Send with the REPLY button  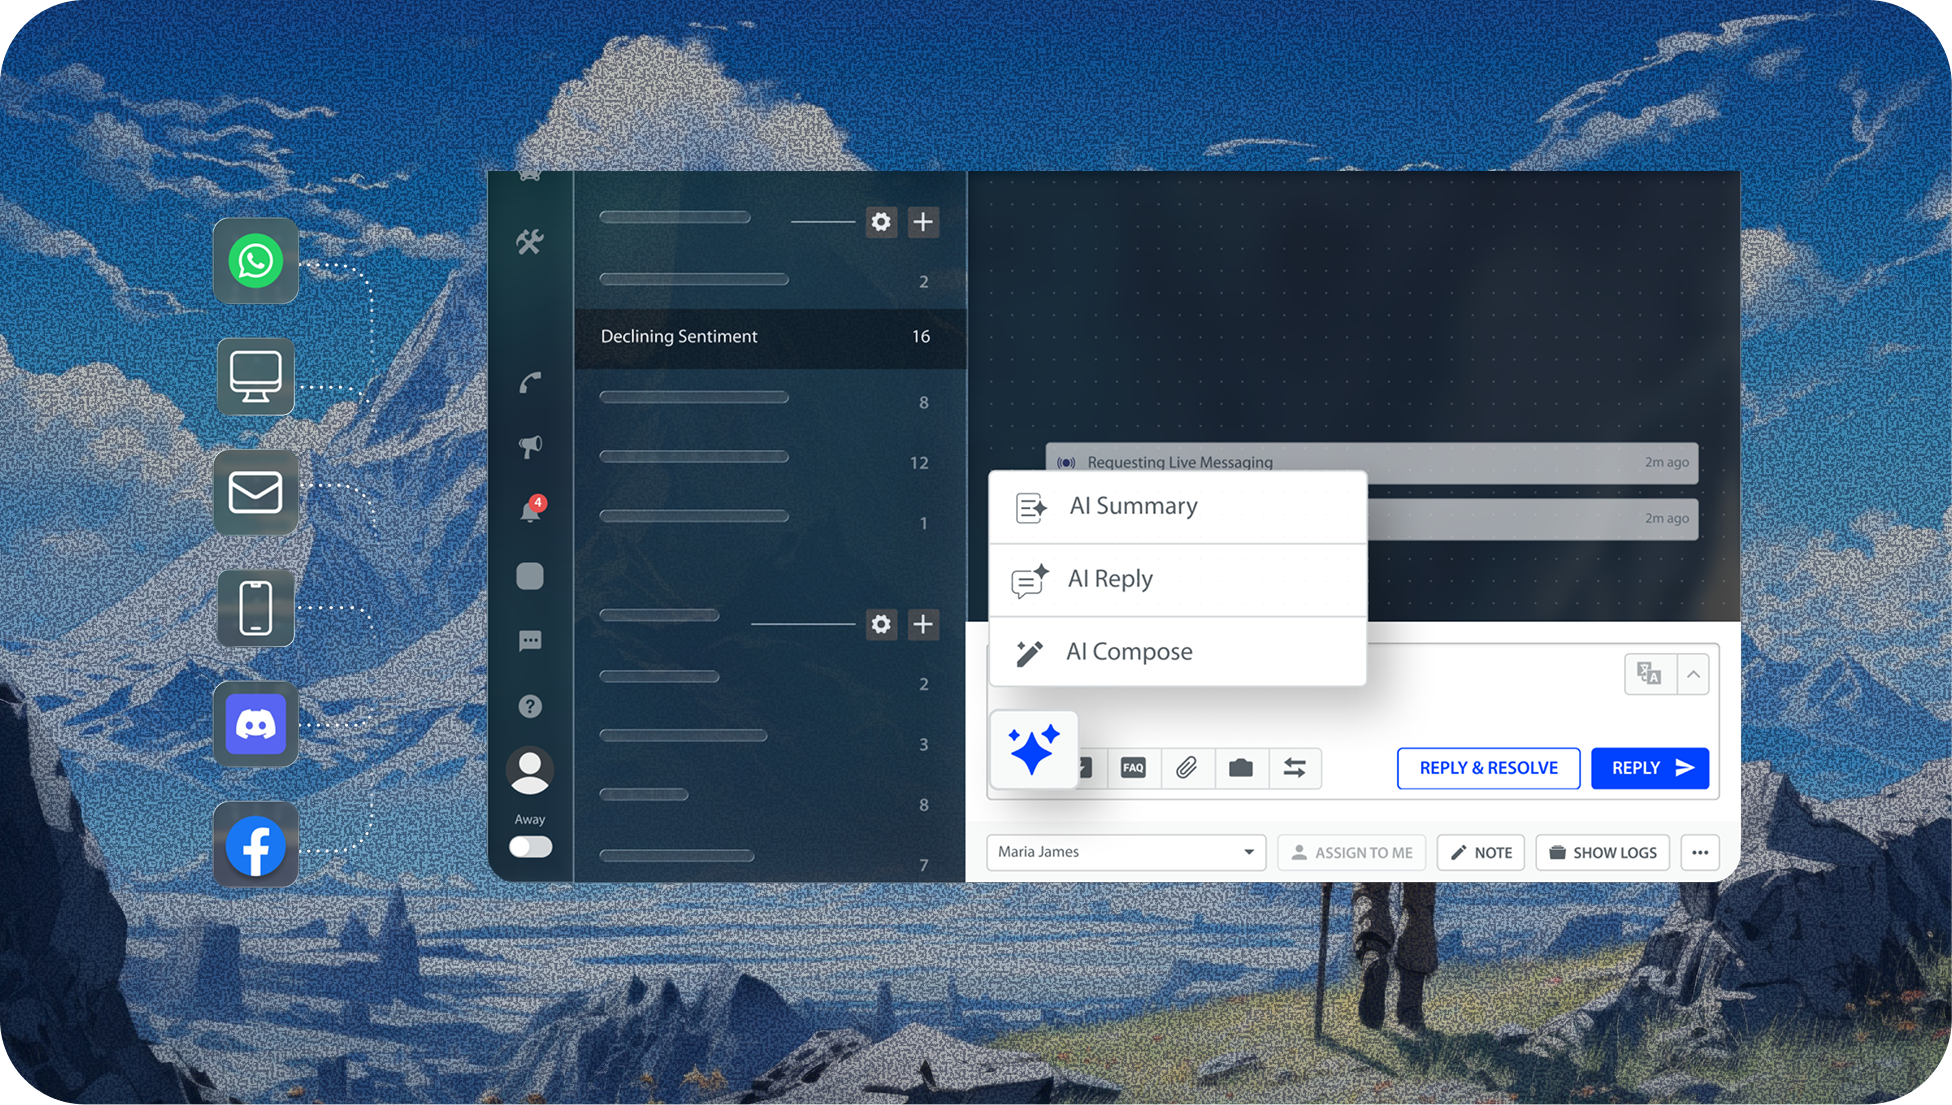tap(1650, 768)
